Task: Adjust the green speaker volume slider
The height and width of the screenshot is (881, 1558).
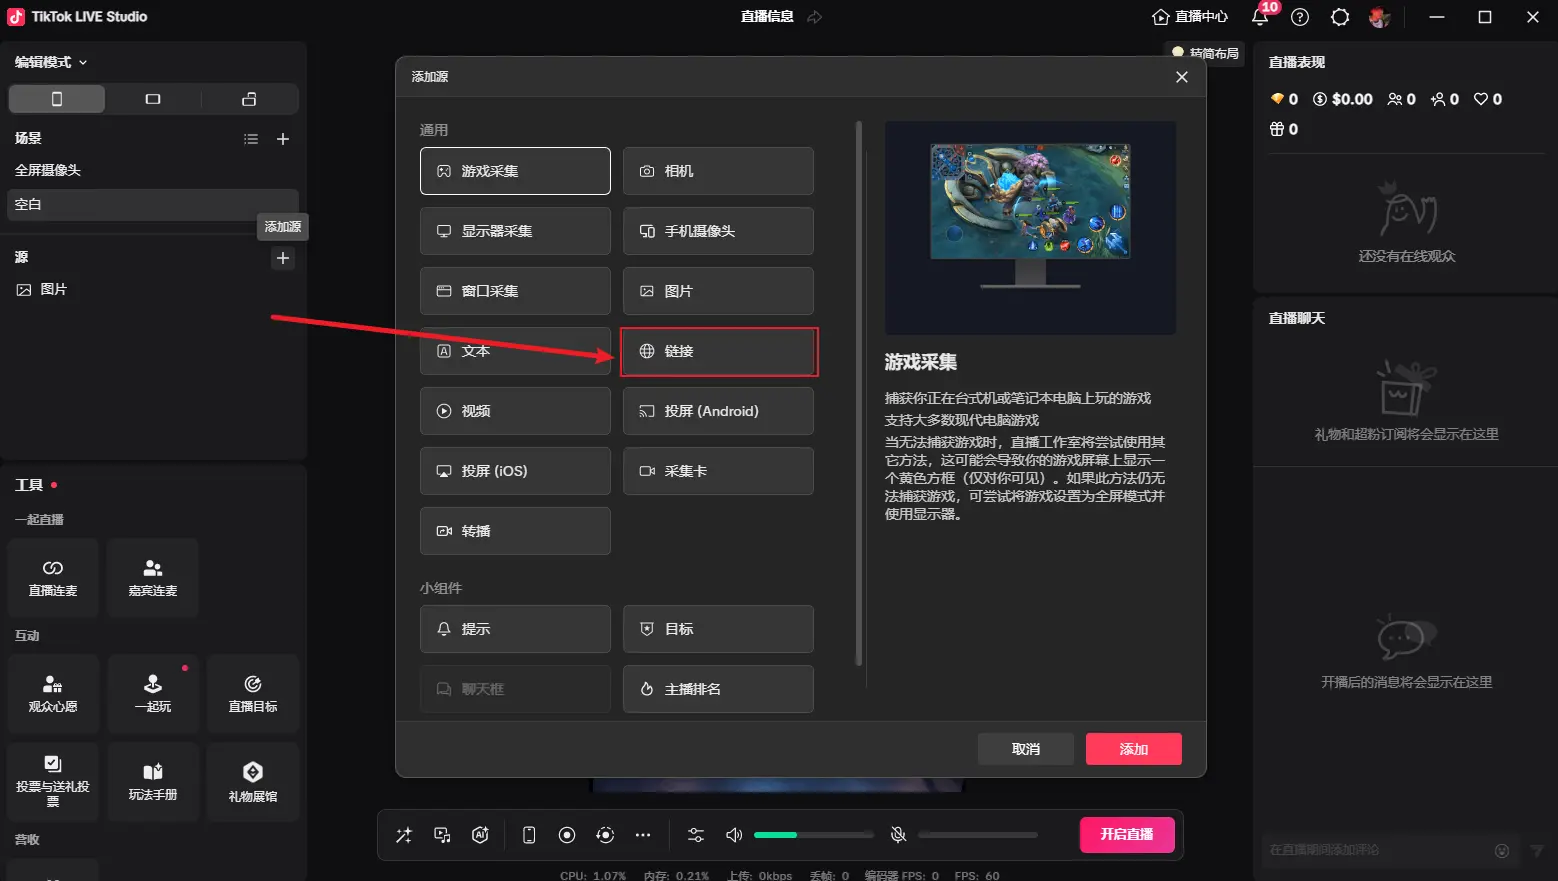Action: point(797,835)
